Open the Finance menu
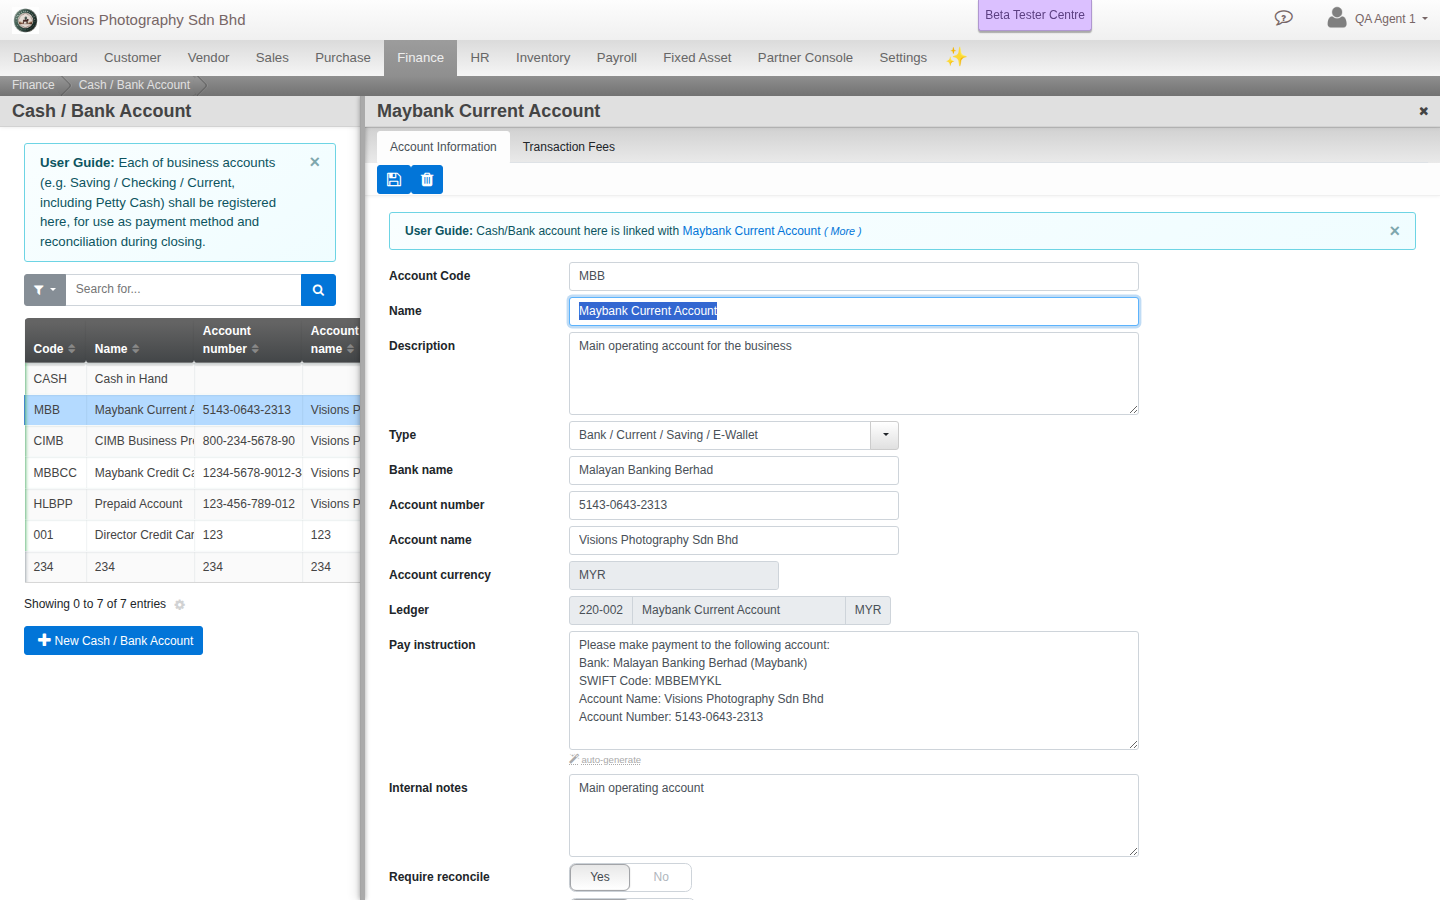The image size is (1440, 900). 420,58
